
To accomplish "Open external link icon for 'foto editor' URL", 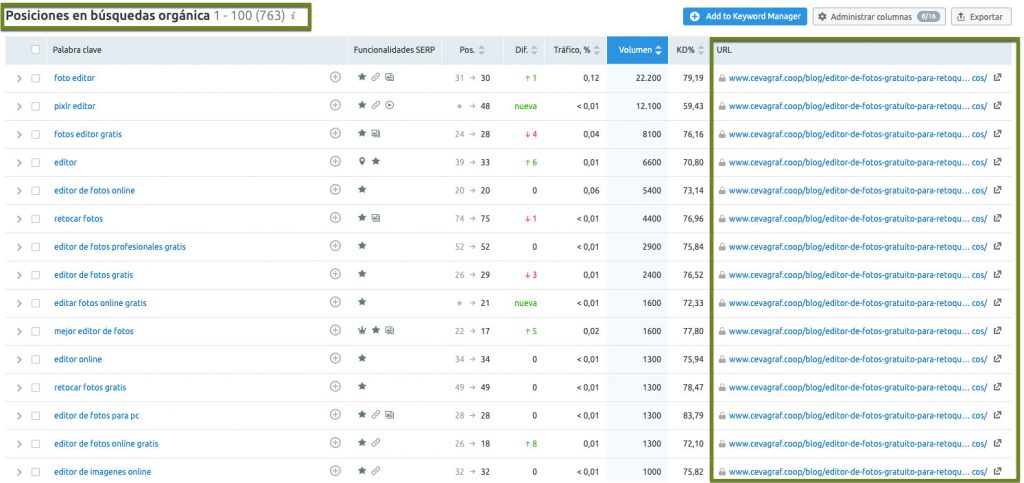I will coord(997,77).
